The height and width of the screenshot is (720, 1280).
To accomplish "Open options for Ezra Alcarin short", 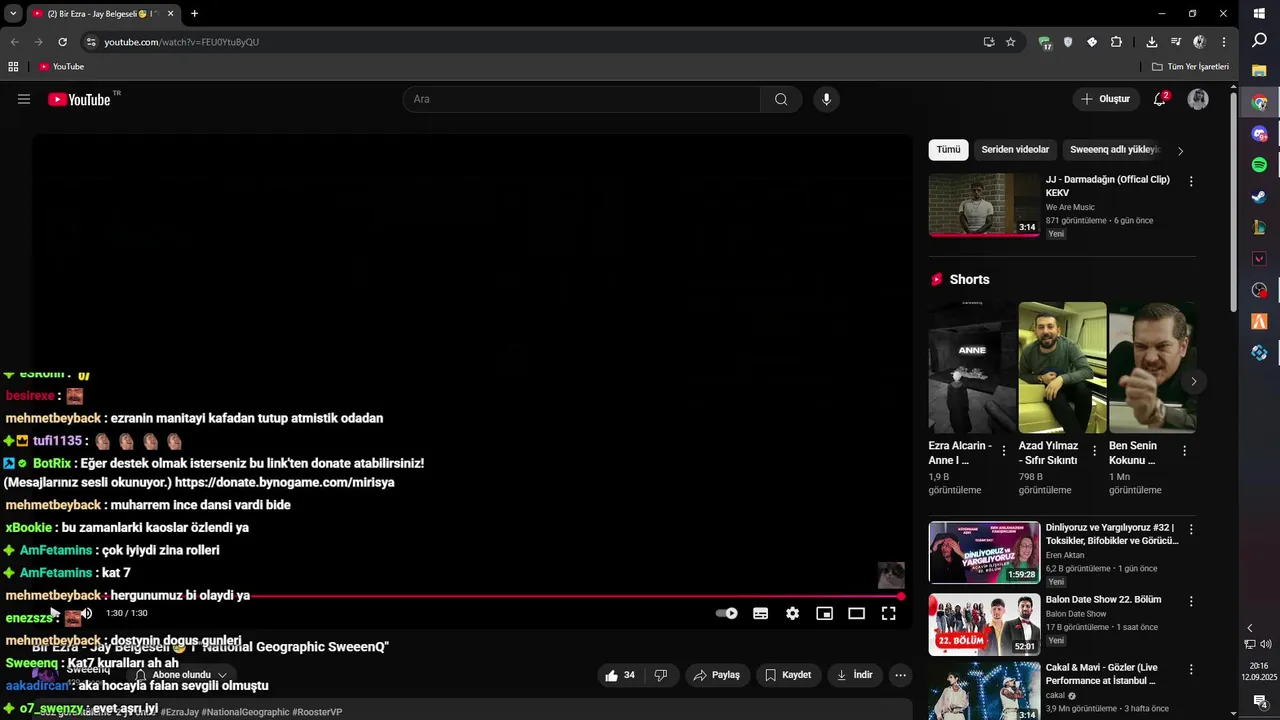I will pos(1004,451).
